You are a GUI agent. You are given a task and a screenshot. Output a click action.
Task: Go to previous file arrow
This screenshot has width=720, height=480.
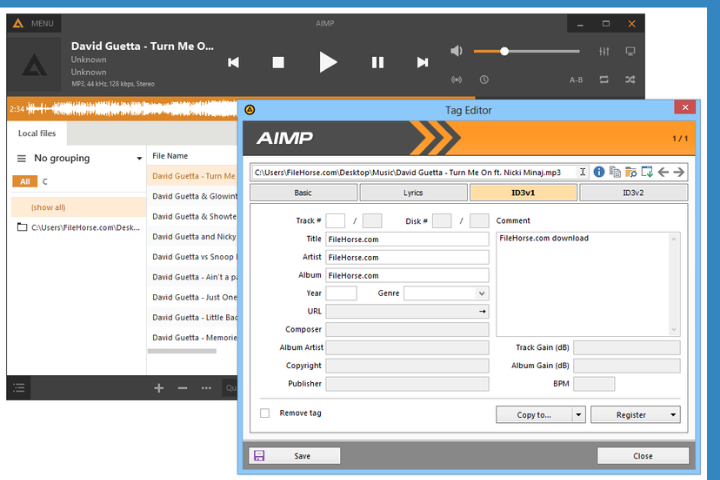(663, 172)
